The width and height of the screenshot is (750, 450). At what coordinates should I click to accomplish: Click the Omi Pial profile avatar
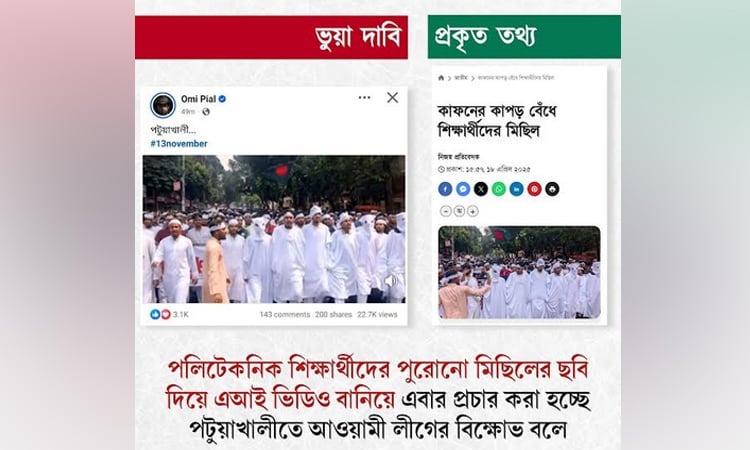coord(163,105)
